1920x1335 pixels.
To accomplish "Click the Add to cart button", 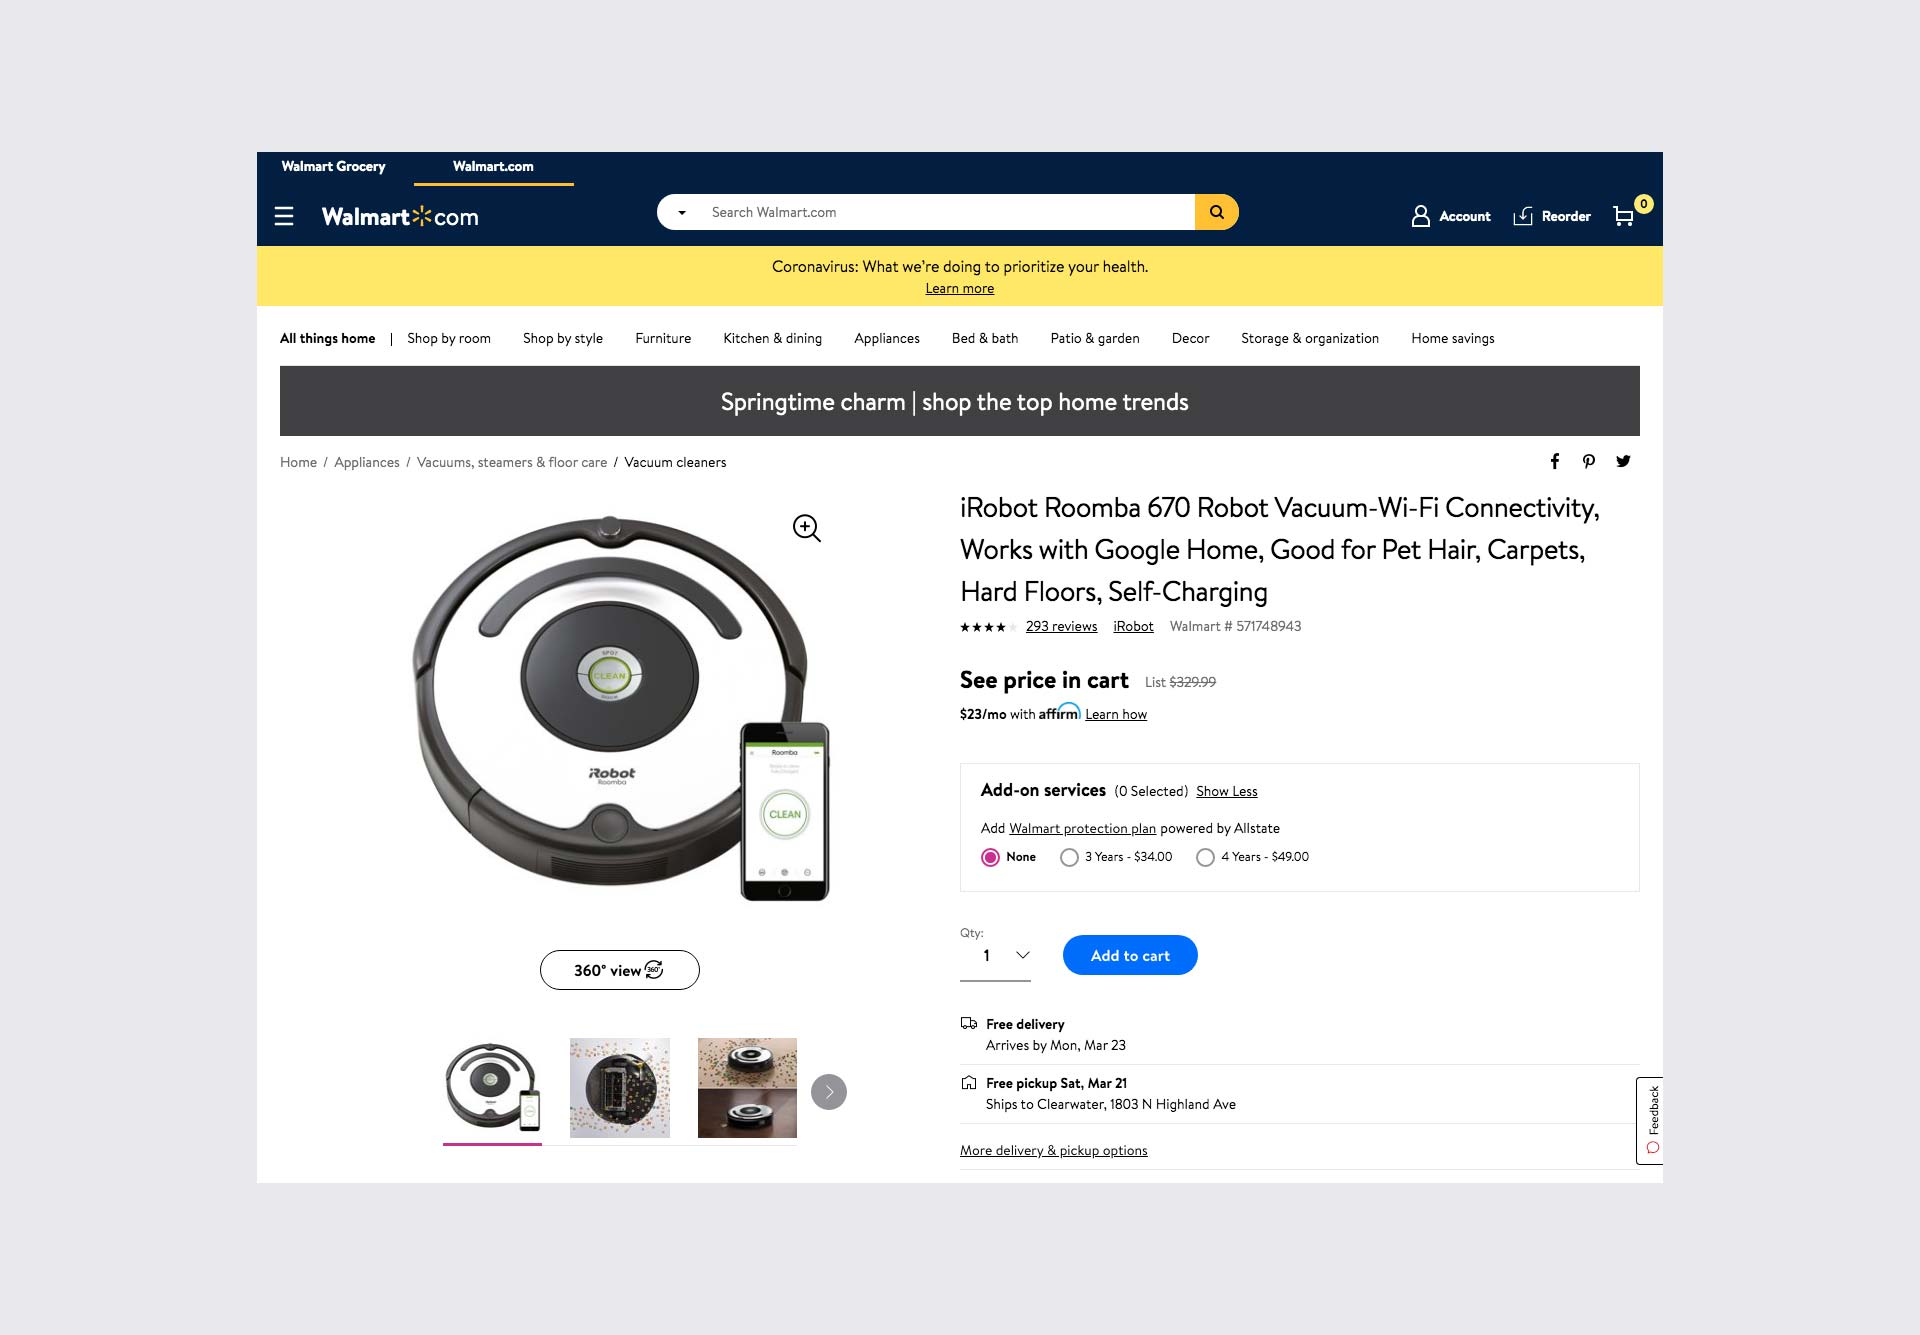I will pos(1130,955).
